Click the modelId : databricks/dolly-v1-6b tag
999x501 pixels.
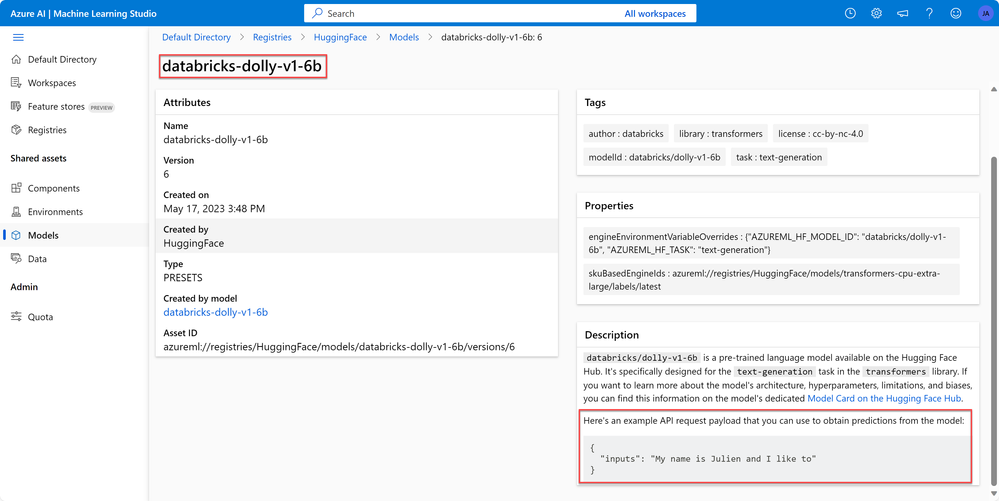click(654, 157)
